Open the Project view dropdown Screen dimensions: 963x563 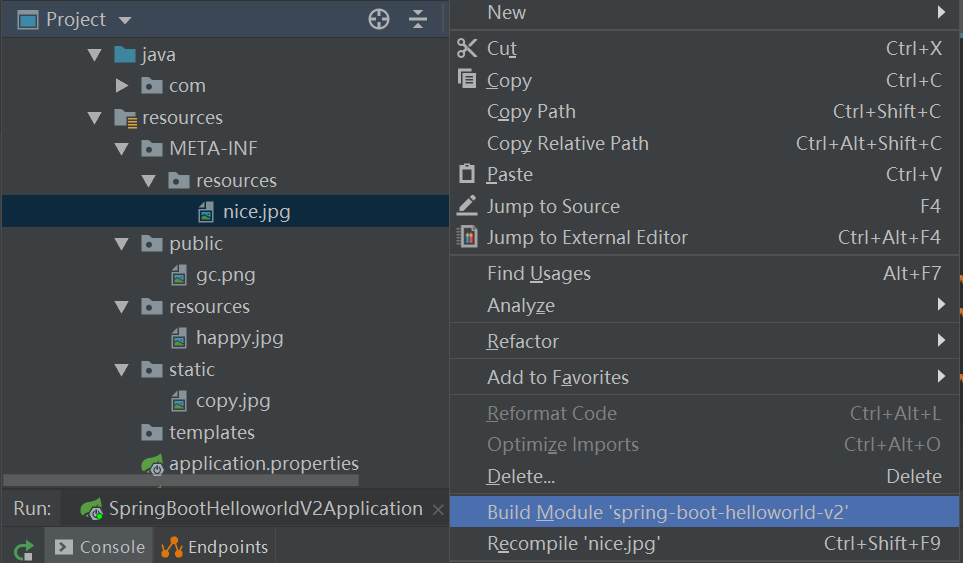tap(125, 20)
